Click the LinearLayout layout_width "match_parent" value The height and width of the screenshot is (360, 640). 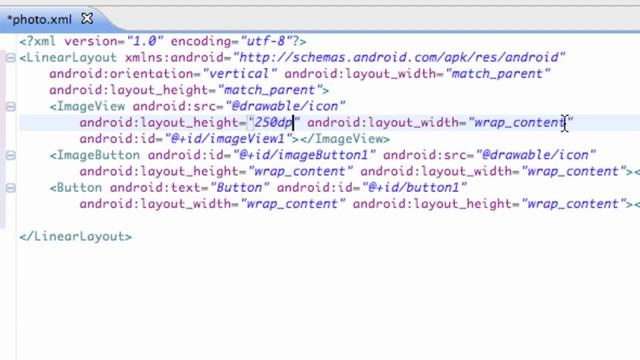point(498,74)
